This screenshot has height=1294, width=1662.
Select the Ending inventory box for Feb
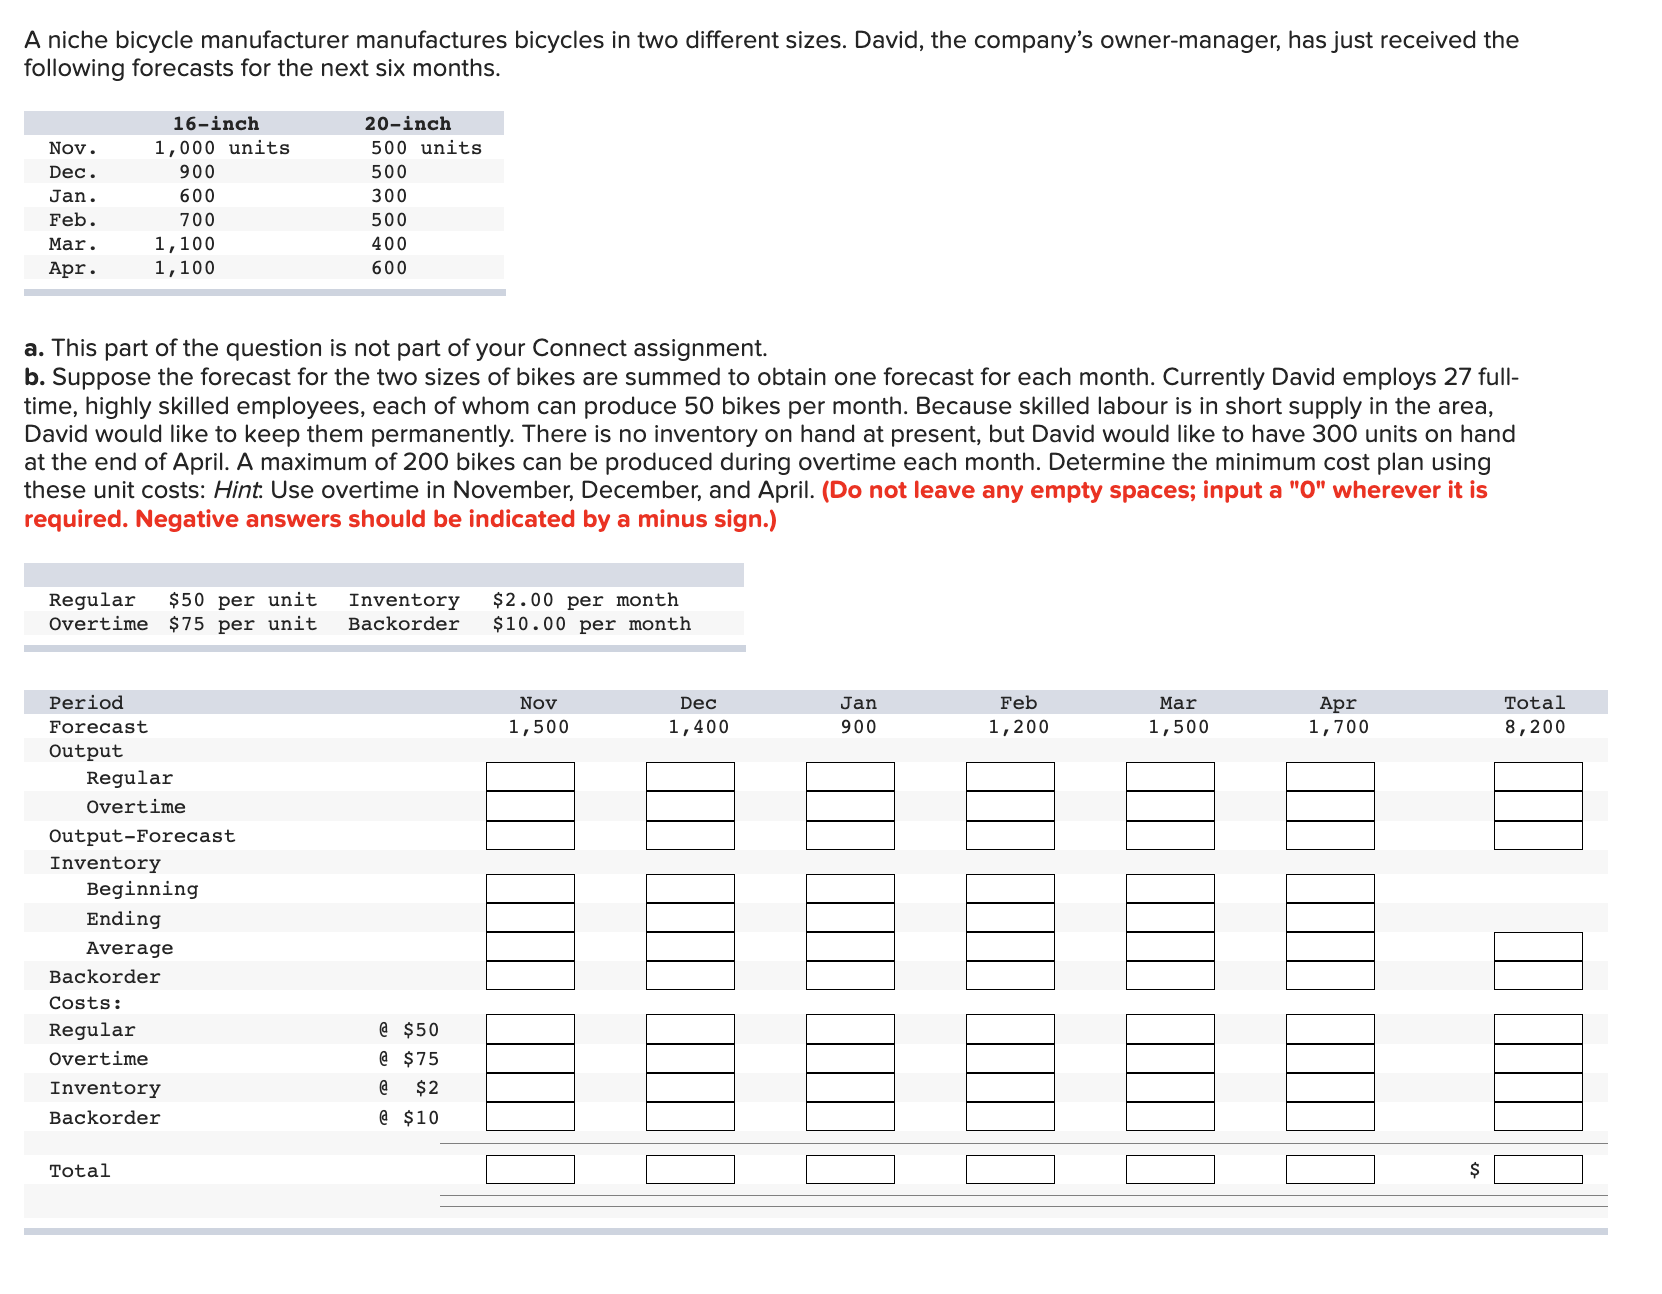tap(1010, 918)
